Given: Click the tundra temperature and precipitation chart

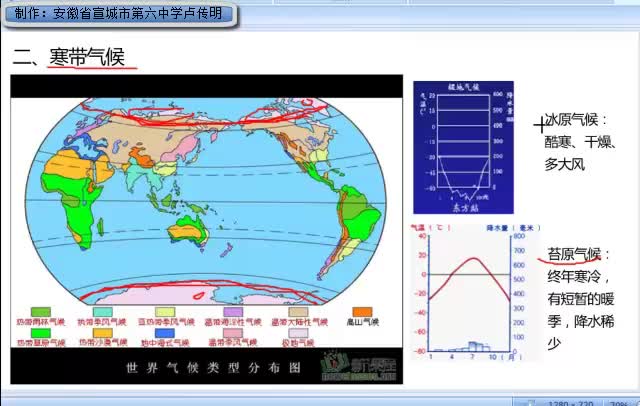Looking at the screenshot, I should pos(476,292).
